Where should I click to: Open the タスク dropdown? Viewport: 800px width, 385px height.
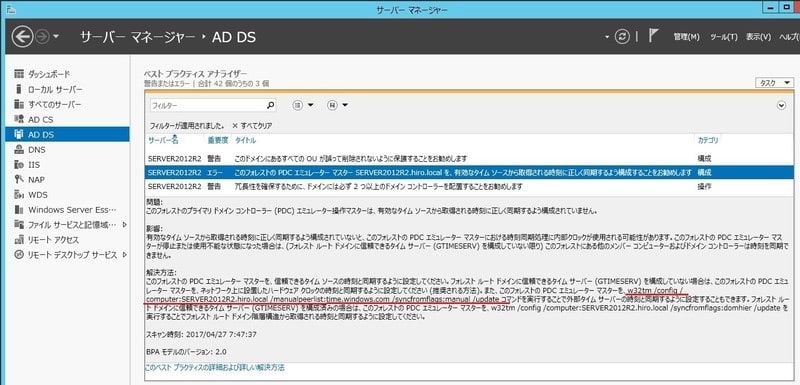coord(774,83)
